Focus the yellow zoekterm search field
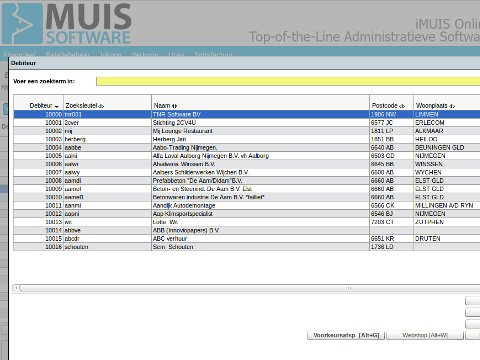This screenshot has height=360, width=480. coord(288,81)
